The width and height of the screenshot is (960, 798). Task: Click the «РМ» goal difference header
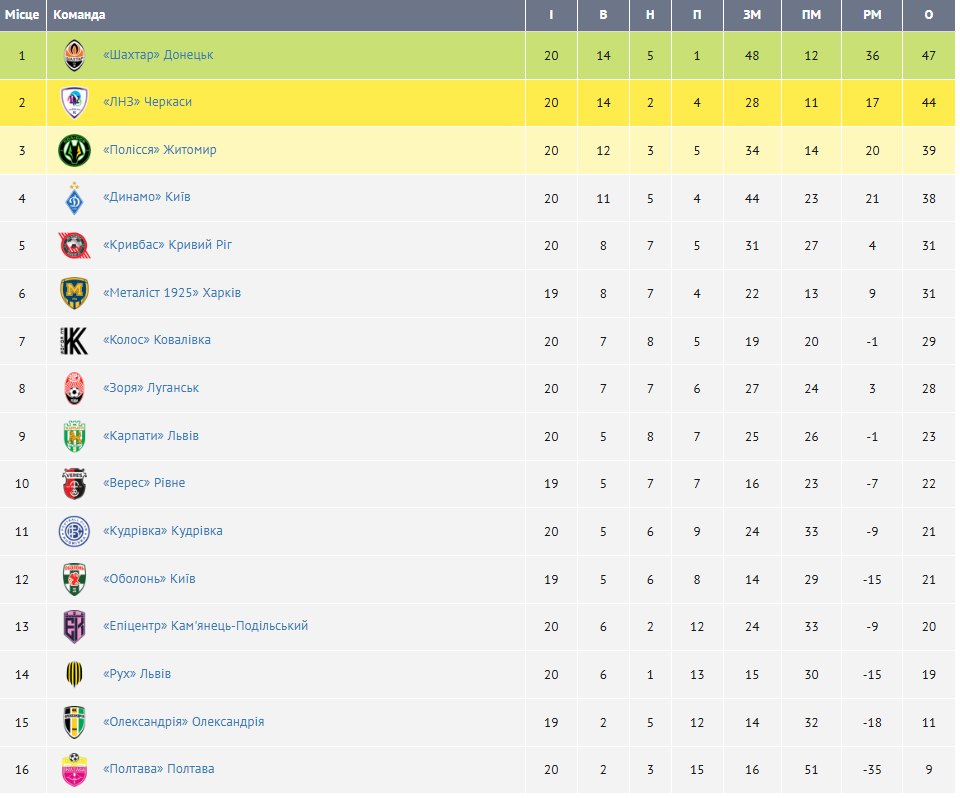(872, 15)
